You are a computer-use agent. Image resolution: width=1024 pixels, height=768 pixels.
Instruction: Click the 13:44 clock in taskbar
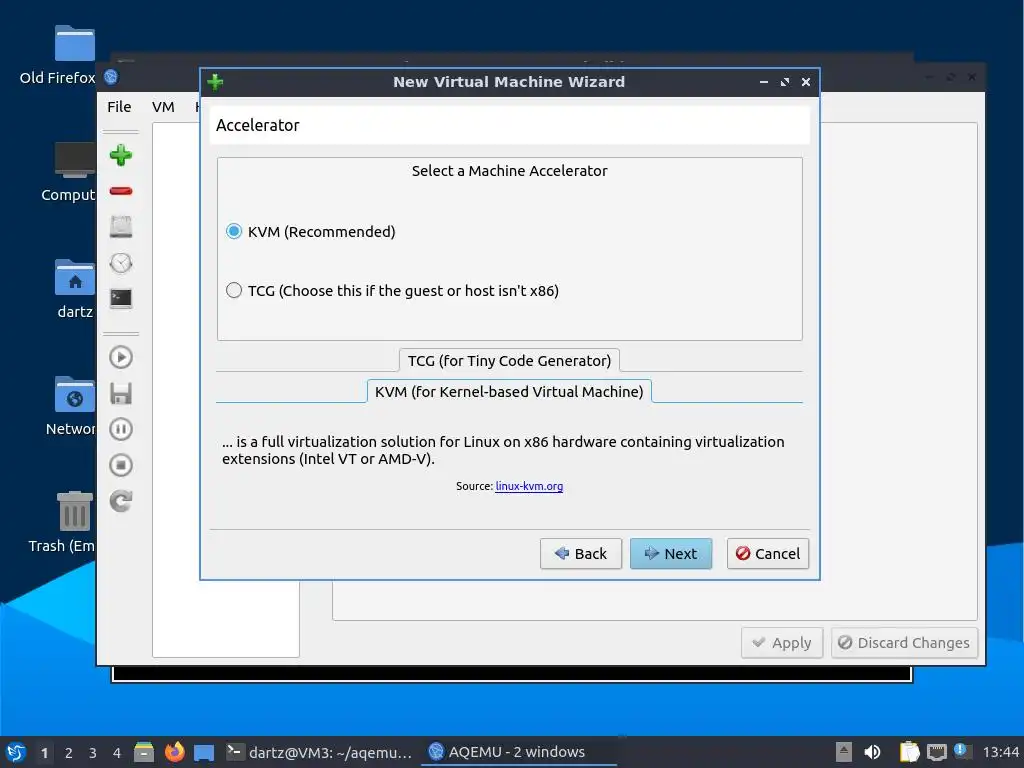[x=1001, y=752]
